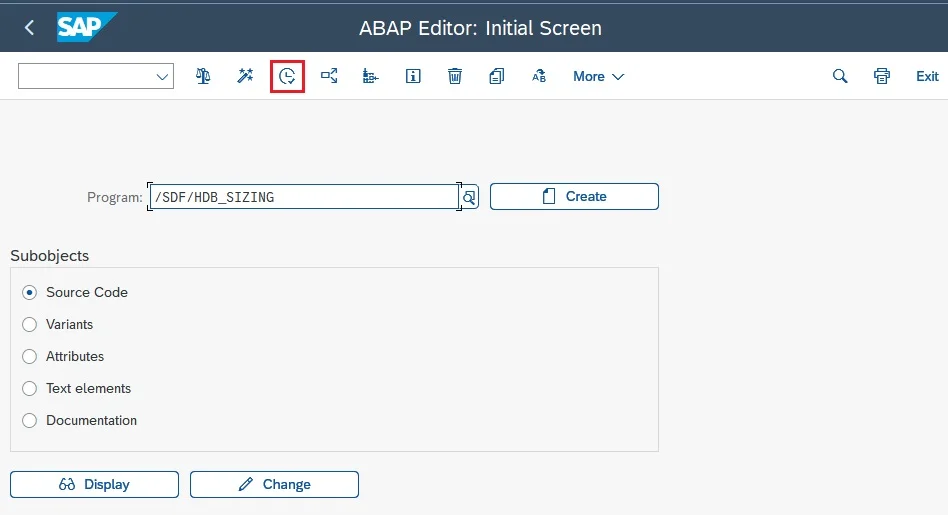The image size is (948, 515).
Task: Delete program with the trash icon
Action: pos(455,76)
